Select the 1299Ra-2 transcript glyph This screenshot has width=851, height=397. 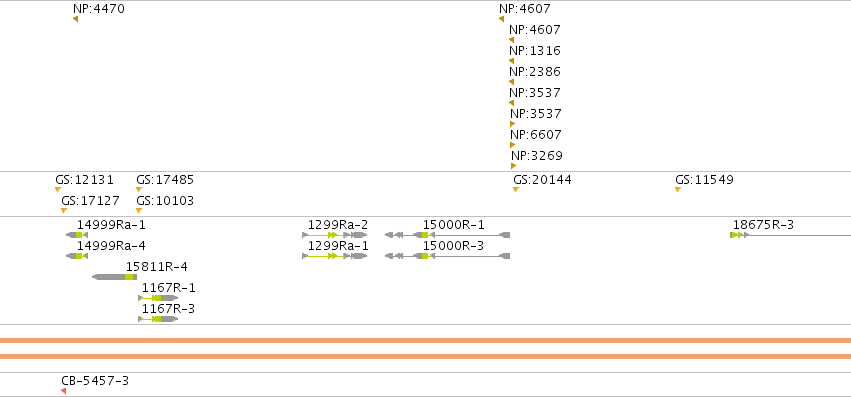334,235
